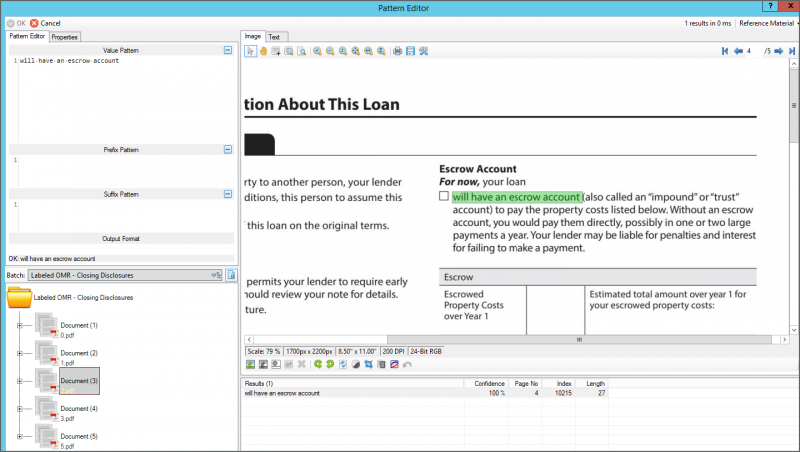This screenshot has height=452, width=800.
Task: Show the grayscale image view icon
Action: [263, 364]
